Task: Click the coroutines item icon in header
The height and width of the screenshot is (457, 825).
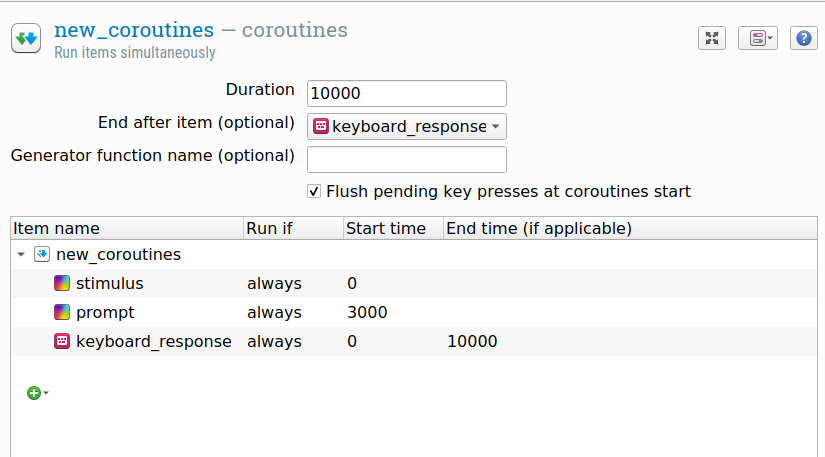Action: [x=26, y=39]
